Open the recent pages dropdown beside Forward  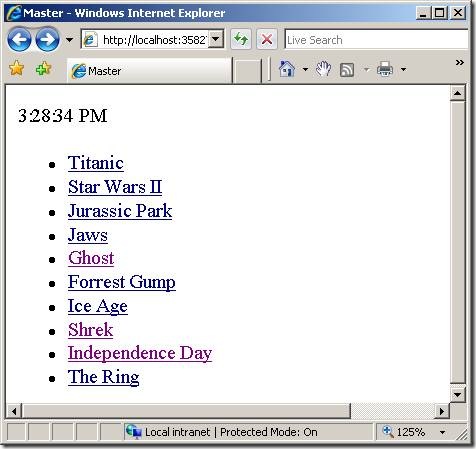tap(69, 40)
